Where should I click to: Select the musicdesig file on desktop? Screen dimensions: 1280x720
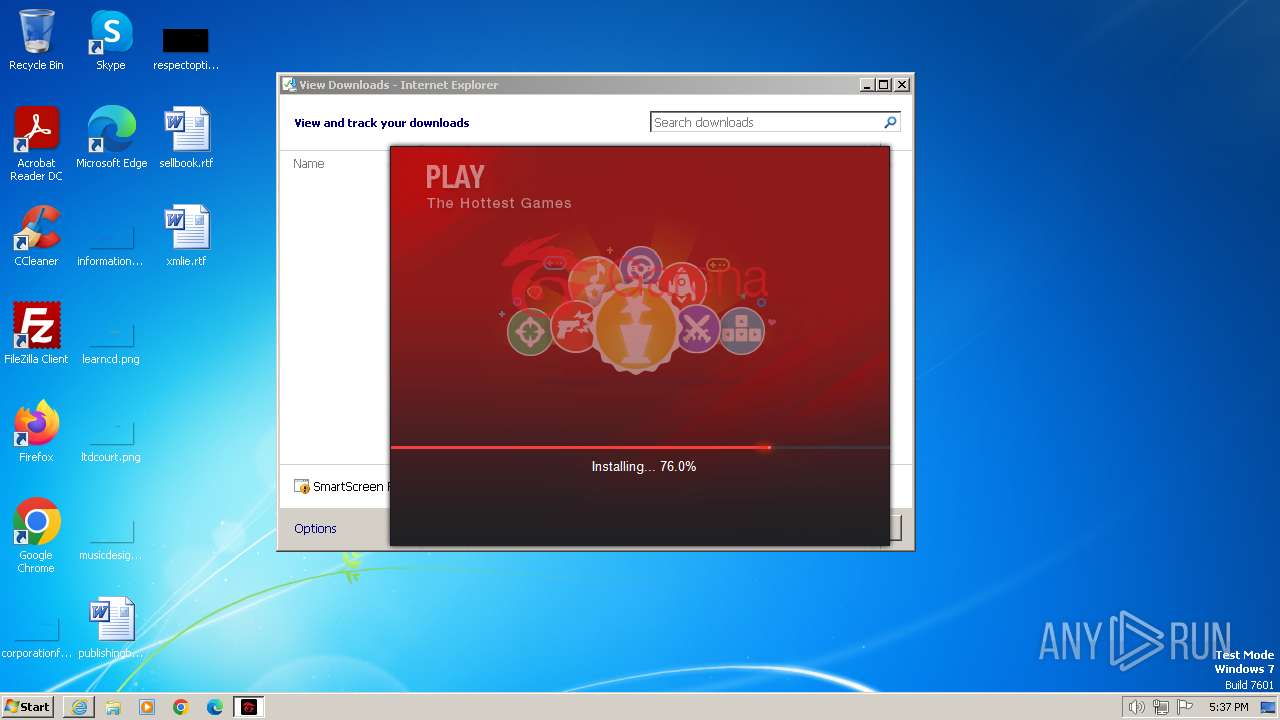pyautogui.click(x=111, y=541)
